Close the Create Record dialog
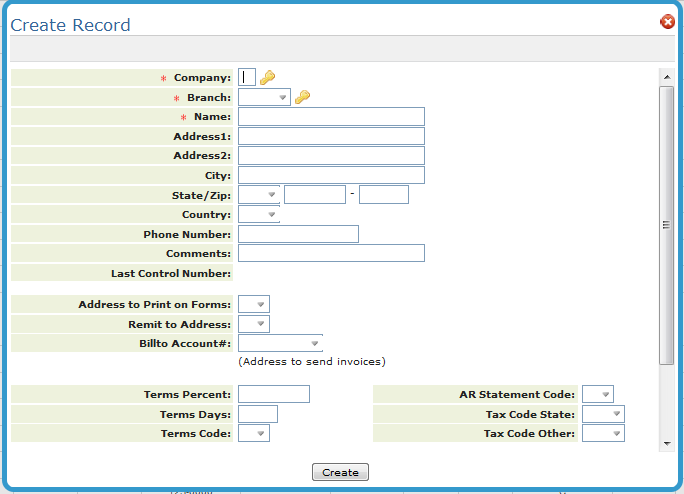 coord(667,22)
